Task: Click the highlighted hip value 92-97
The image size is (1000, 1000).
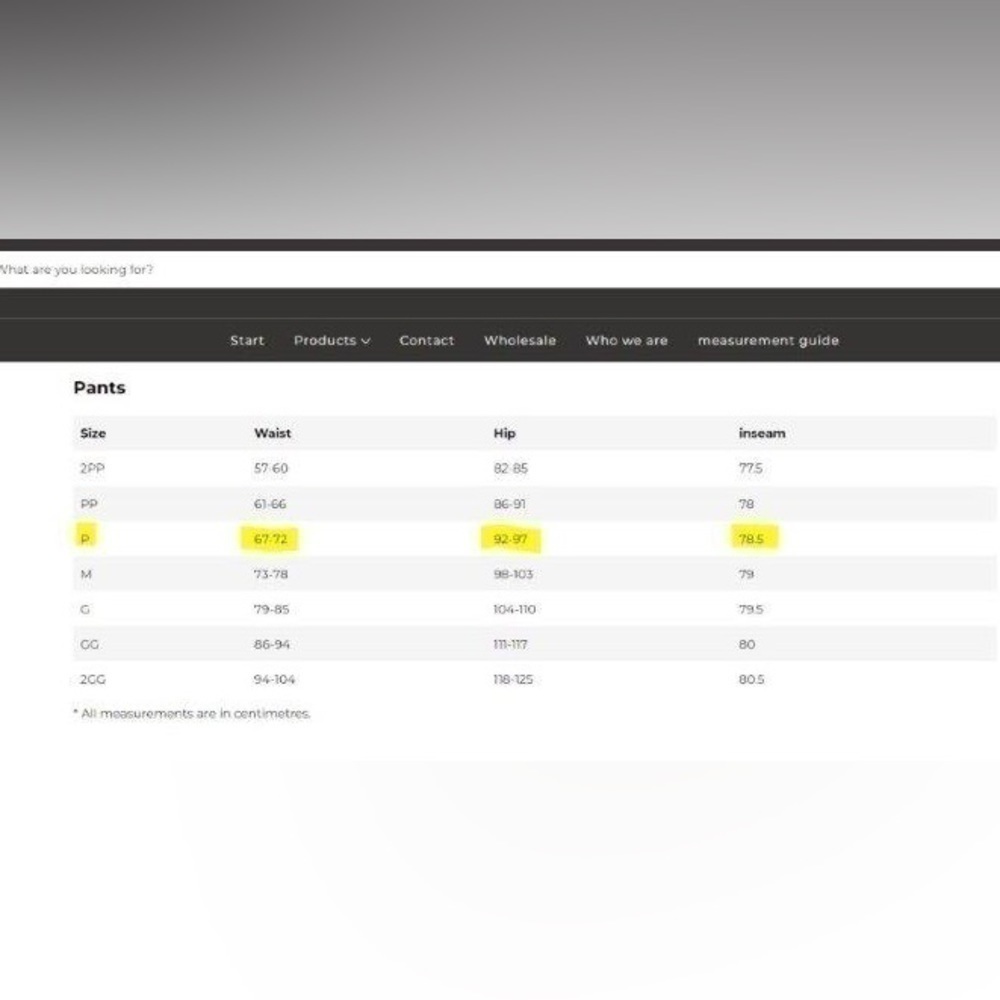Action: 510,539
